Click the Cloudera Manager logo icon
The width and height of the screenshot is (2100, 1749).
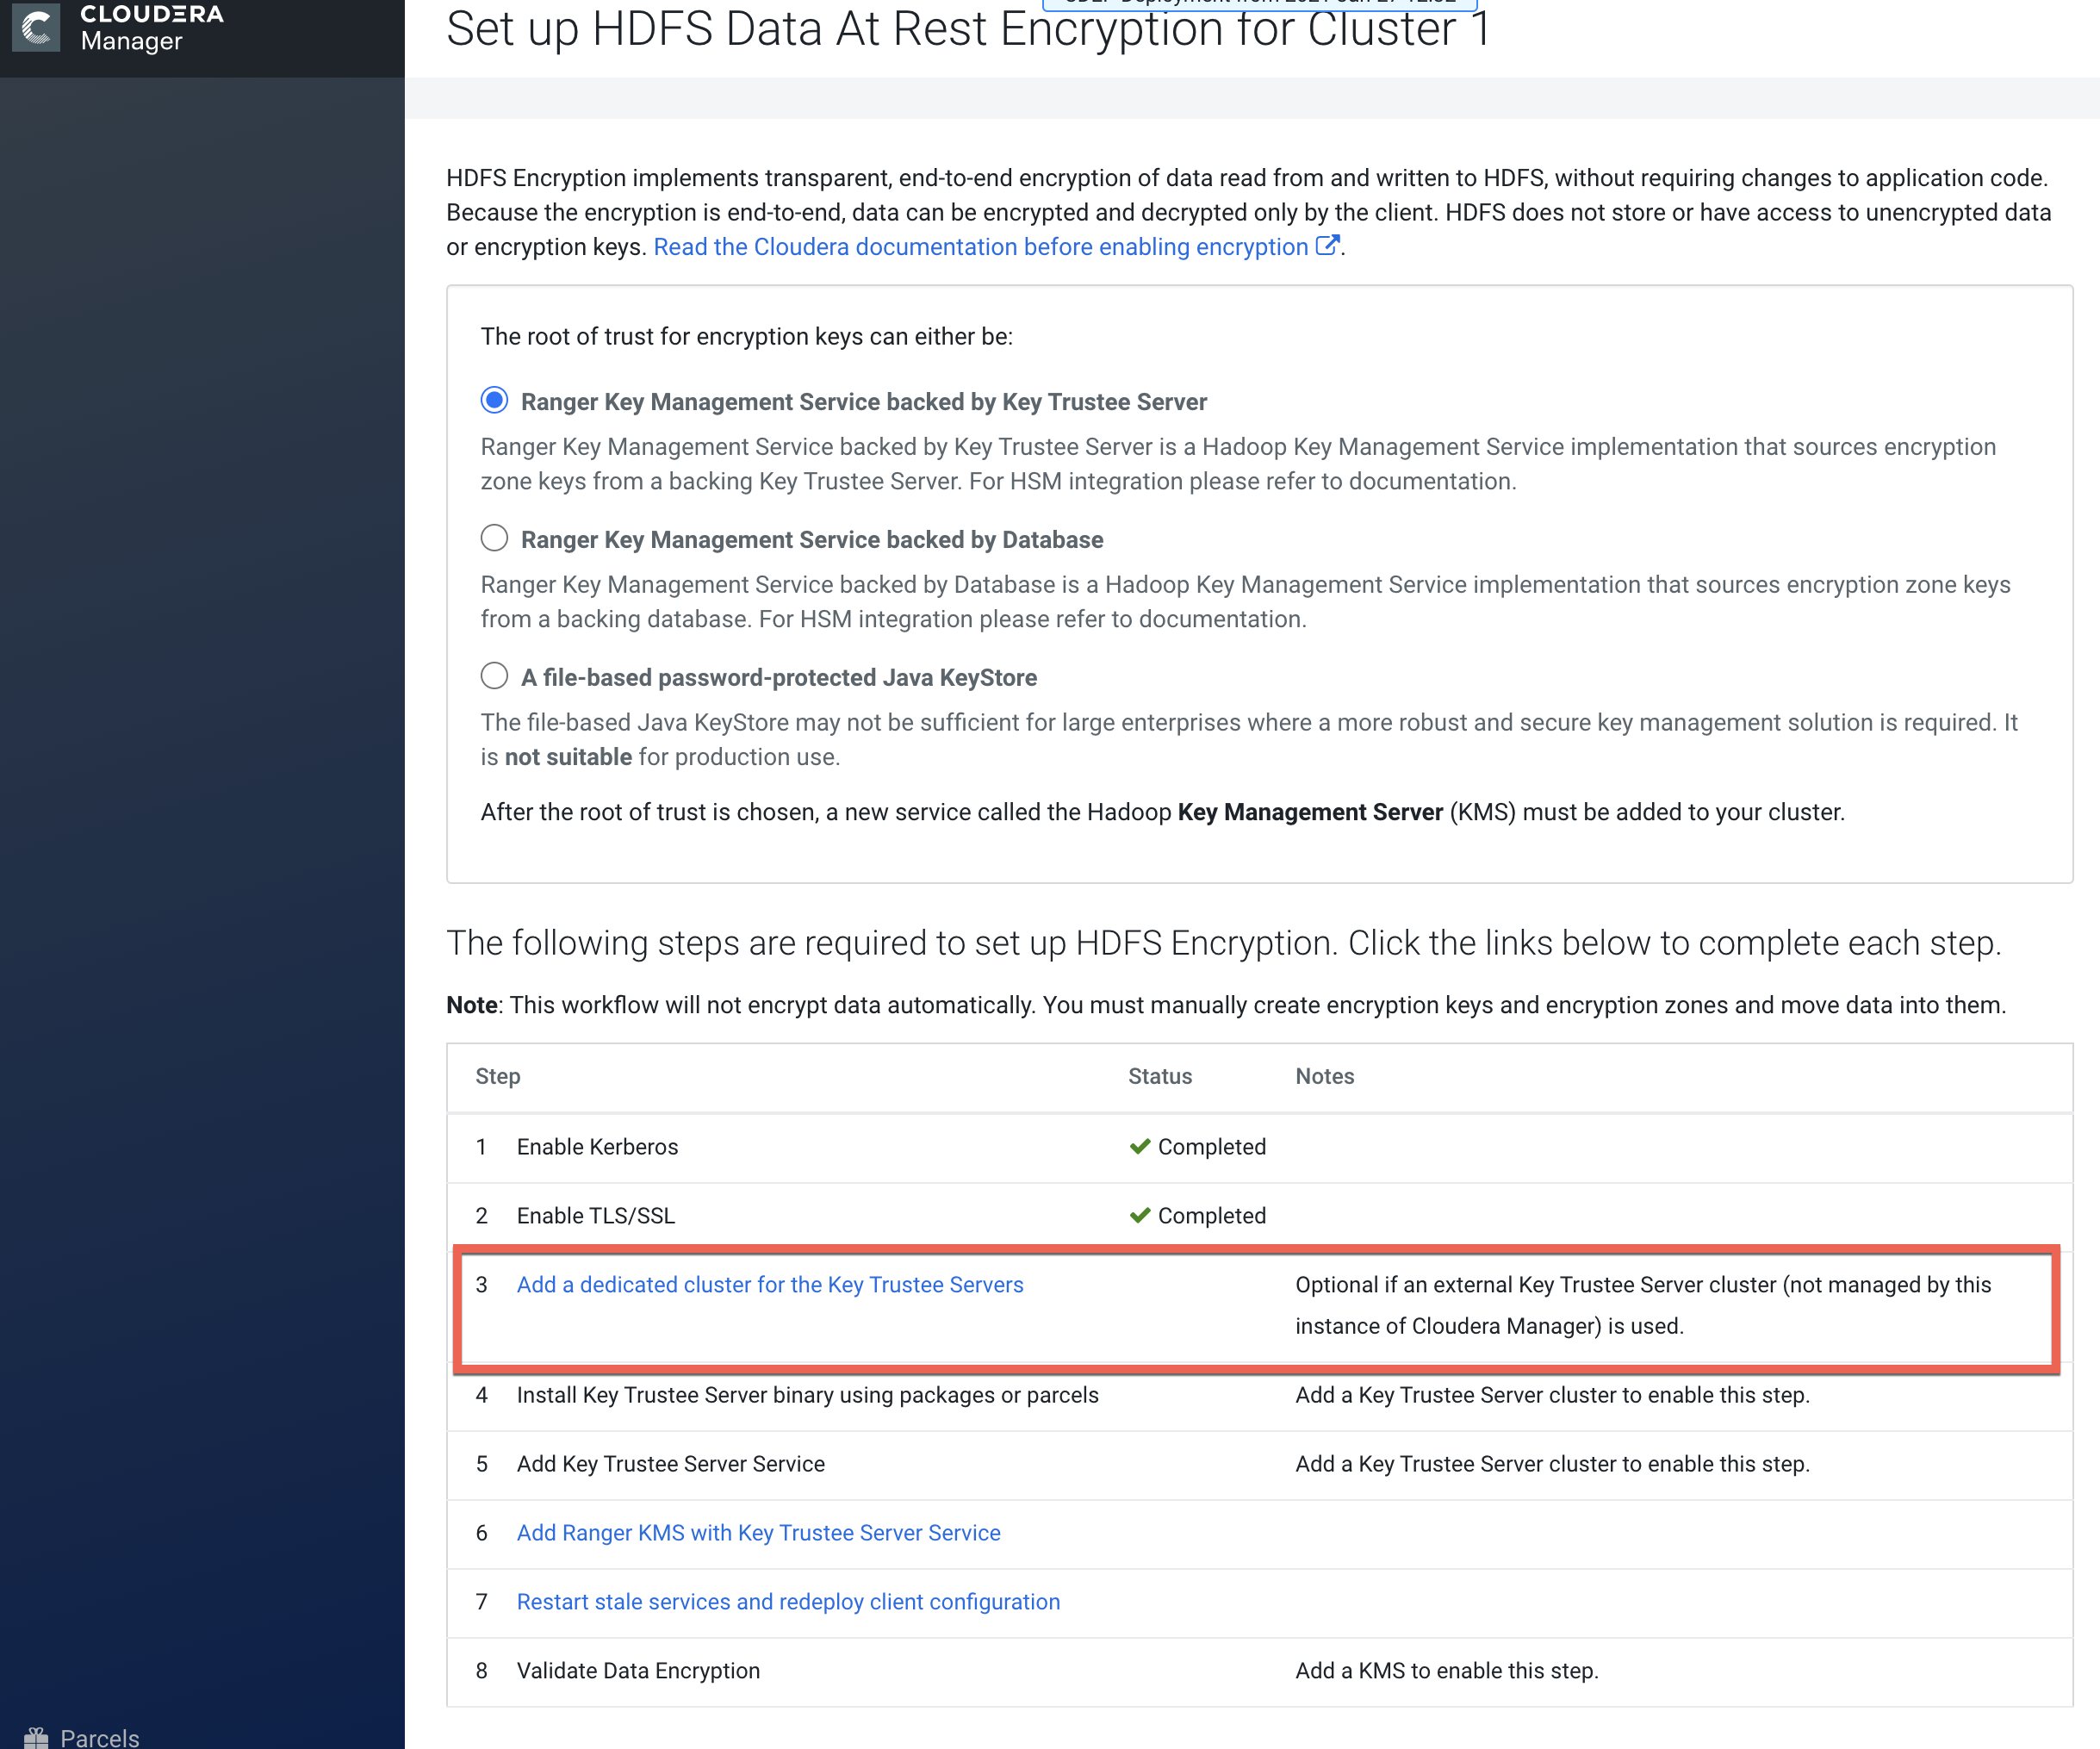click(x=36, y=26)
